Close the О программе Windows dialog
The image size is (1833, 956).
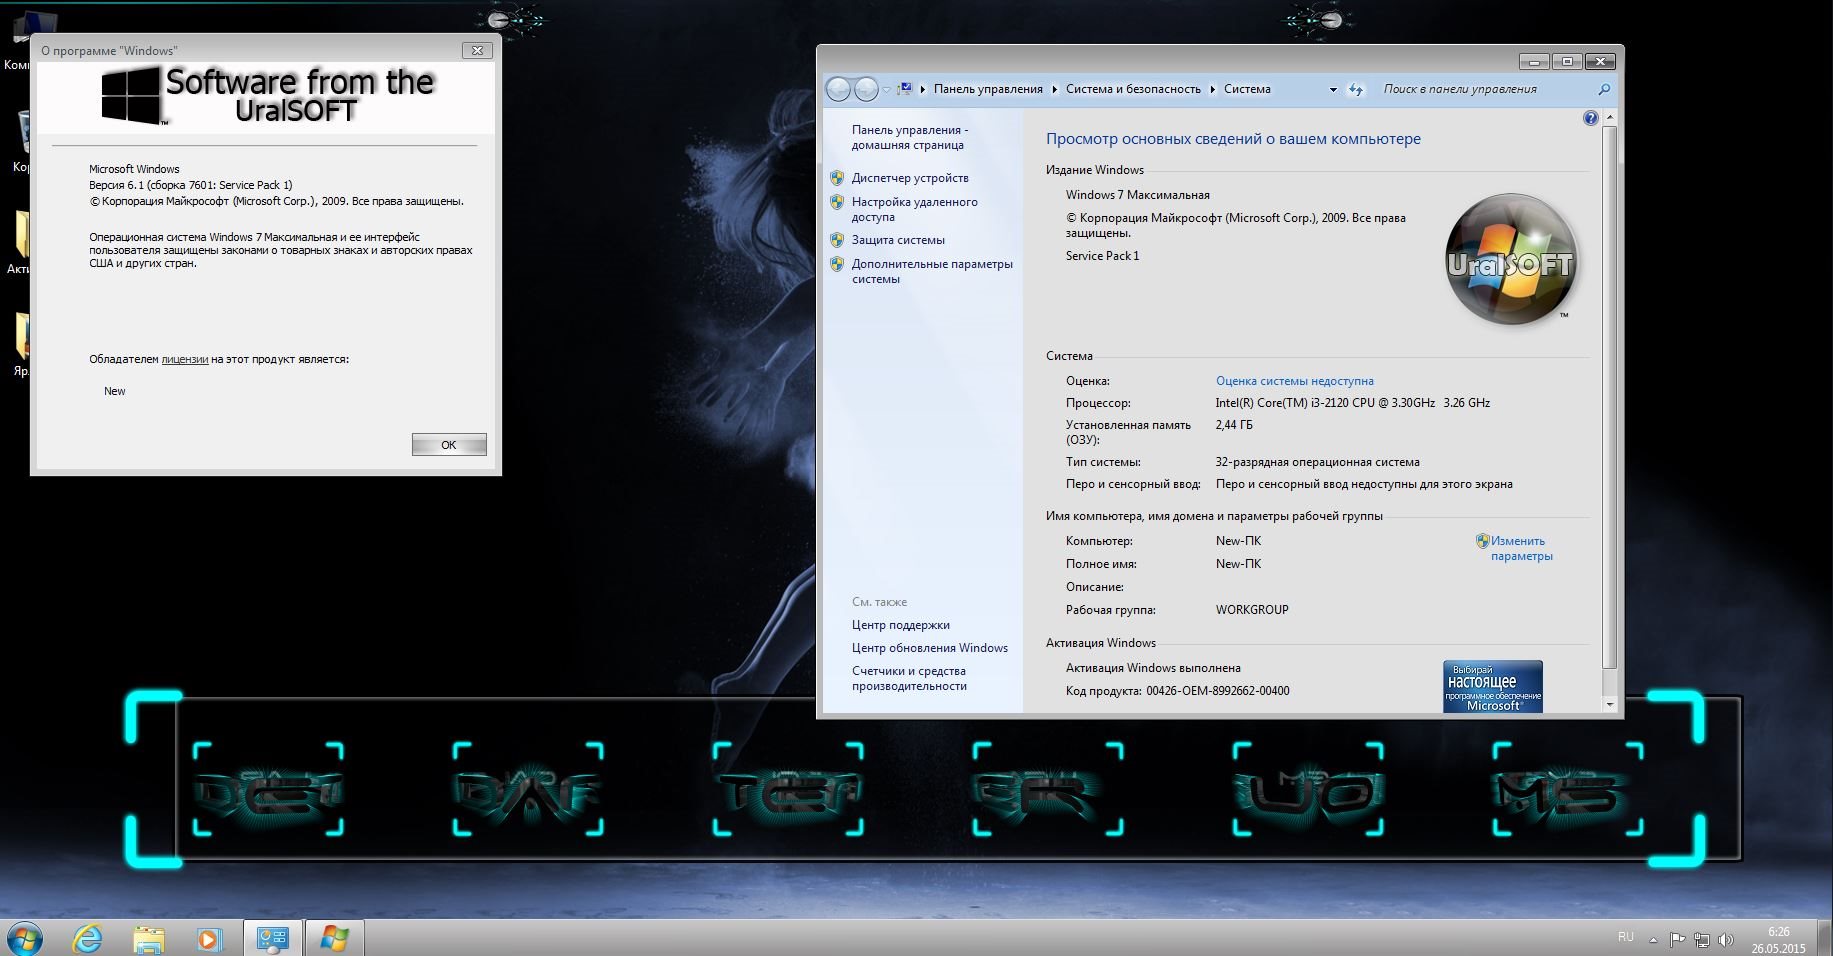click(x=476, y=50)
